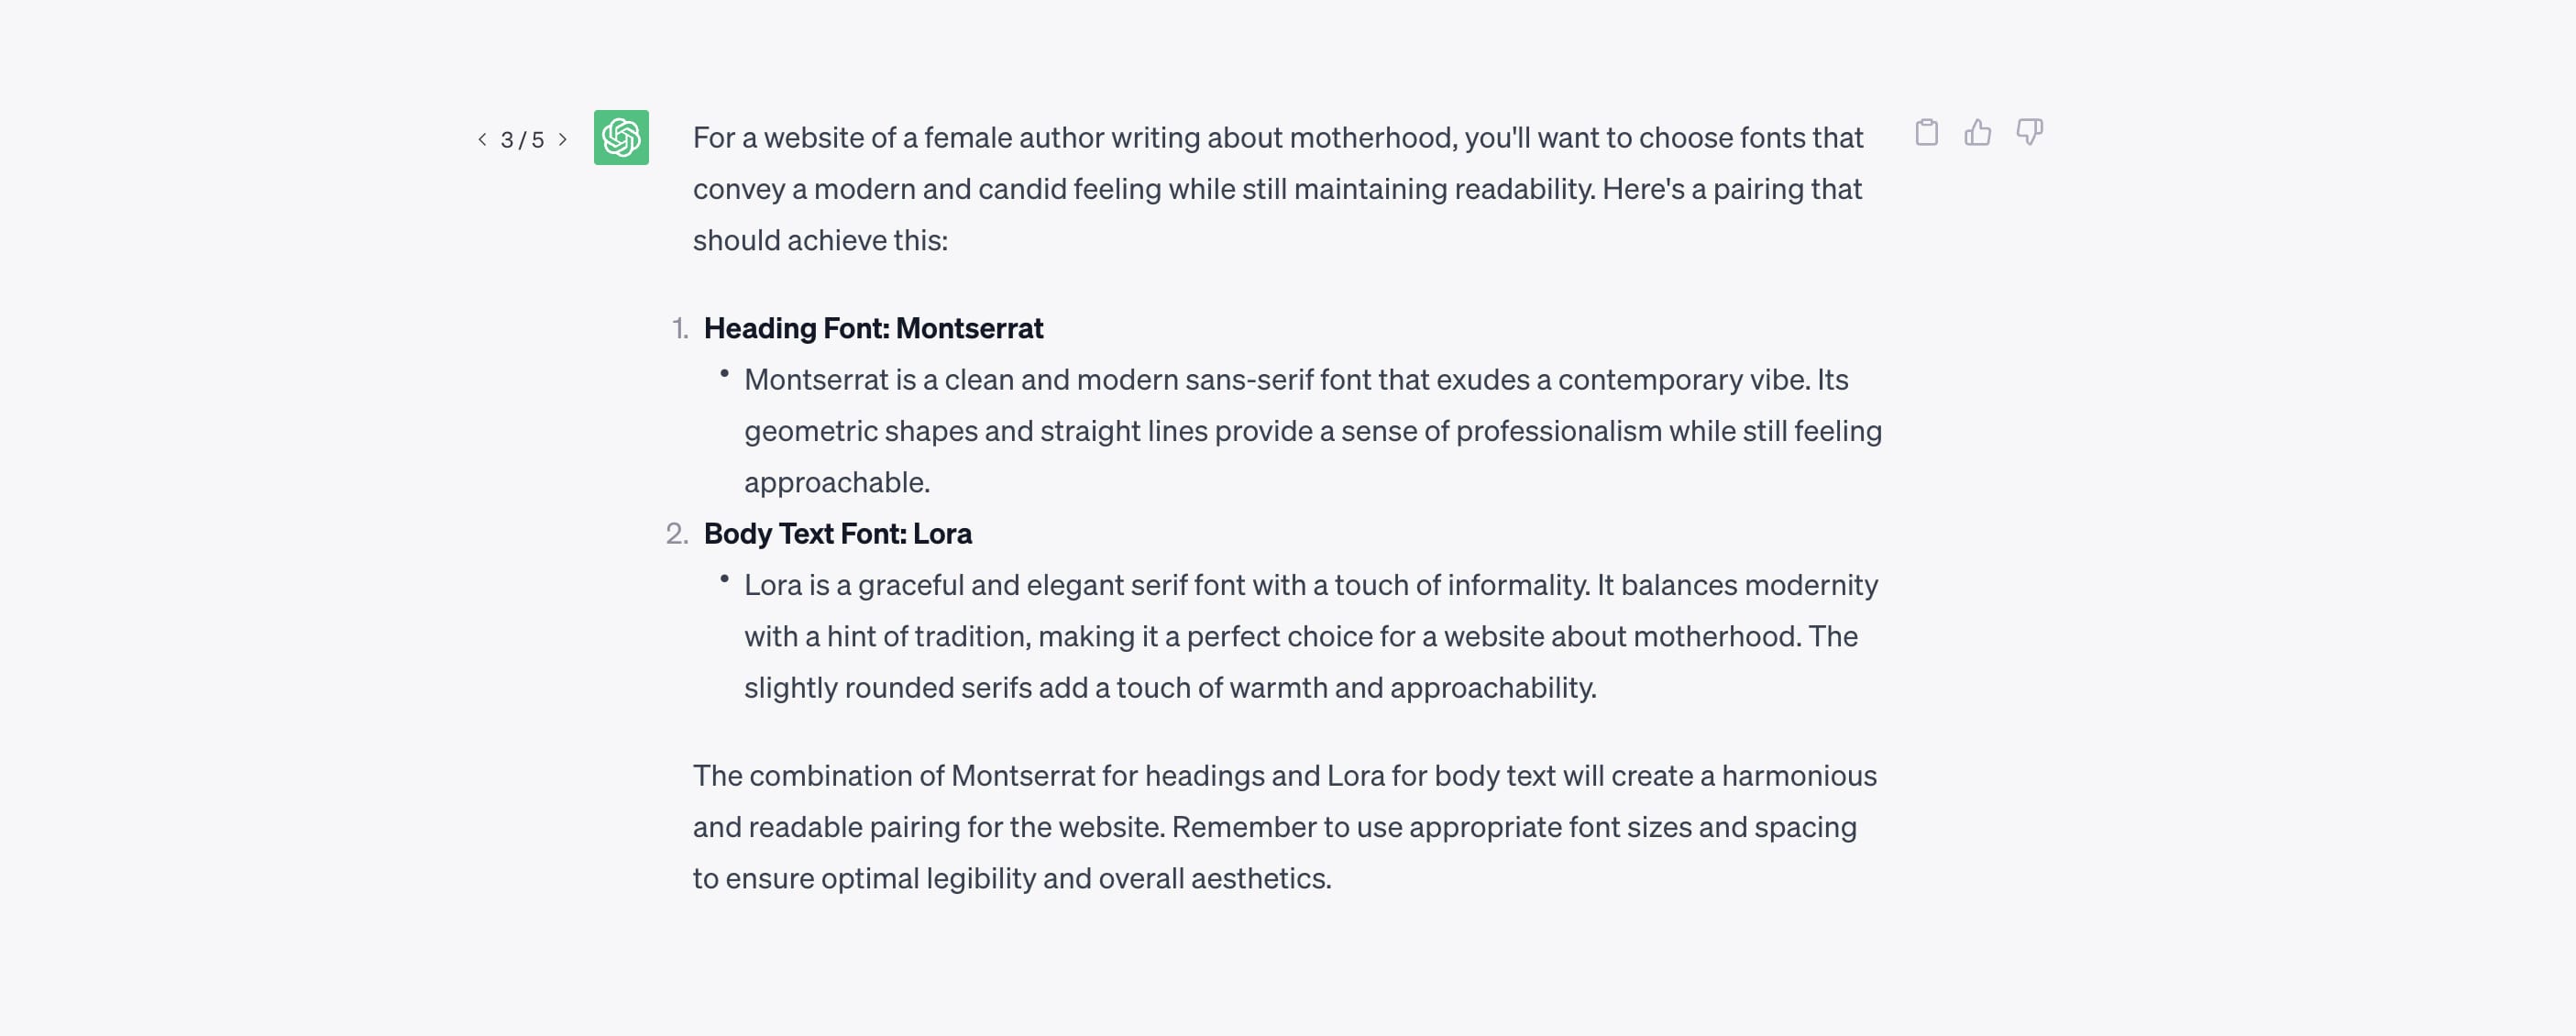Mark the response with thumbs down
2576x1036 pixels.
pos(2029,132)
